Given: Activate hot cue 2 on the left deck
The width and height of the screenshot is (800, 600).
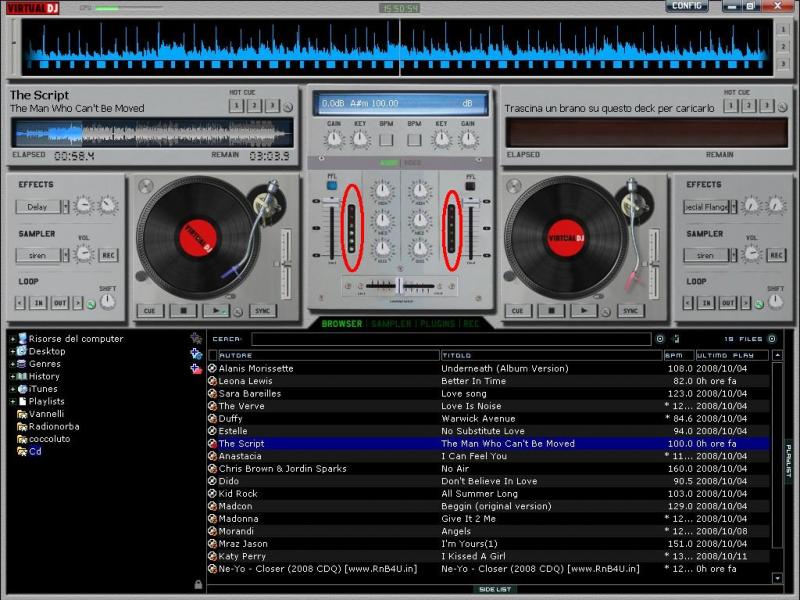Looking at the screenshot, I should [x=254, y=106].
